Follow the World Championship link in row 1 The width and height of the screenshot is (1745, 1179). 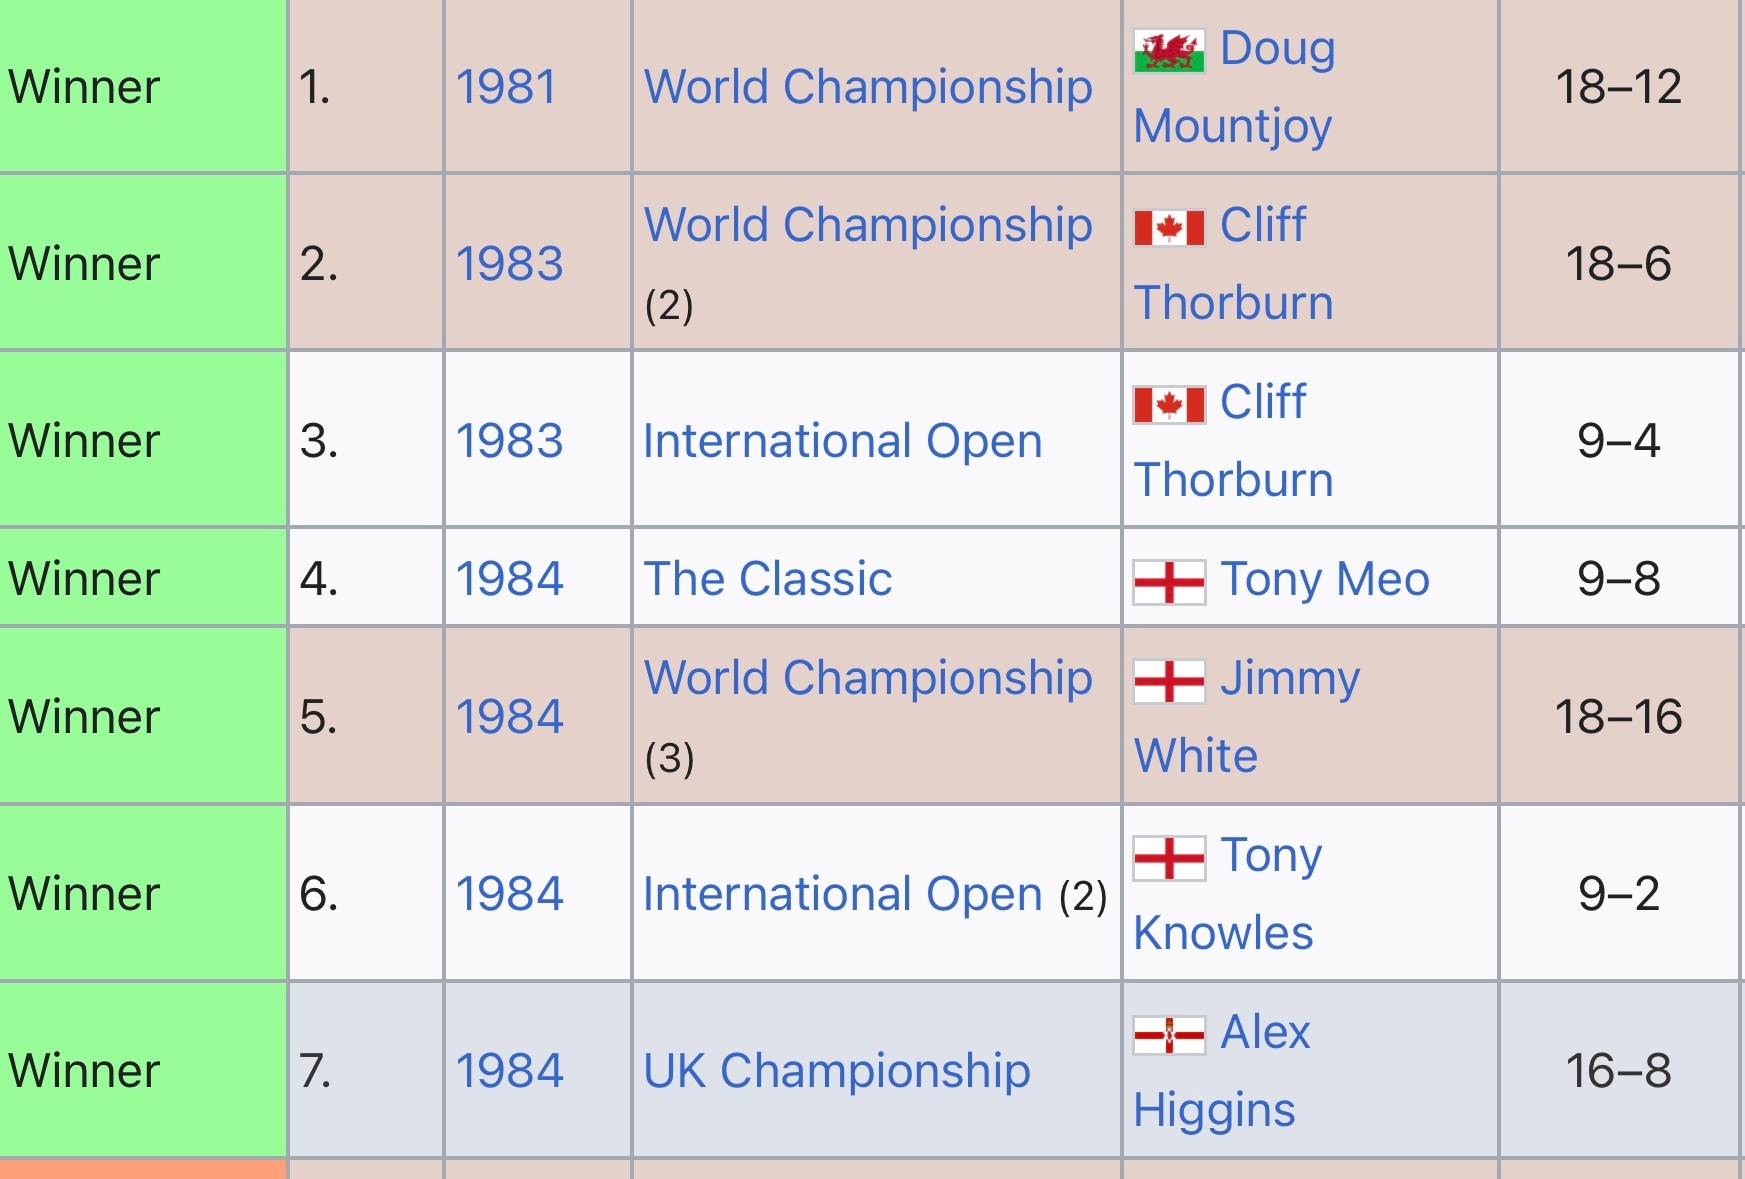(868, 87)
